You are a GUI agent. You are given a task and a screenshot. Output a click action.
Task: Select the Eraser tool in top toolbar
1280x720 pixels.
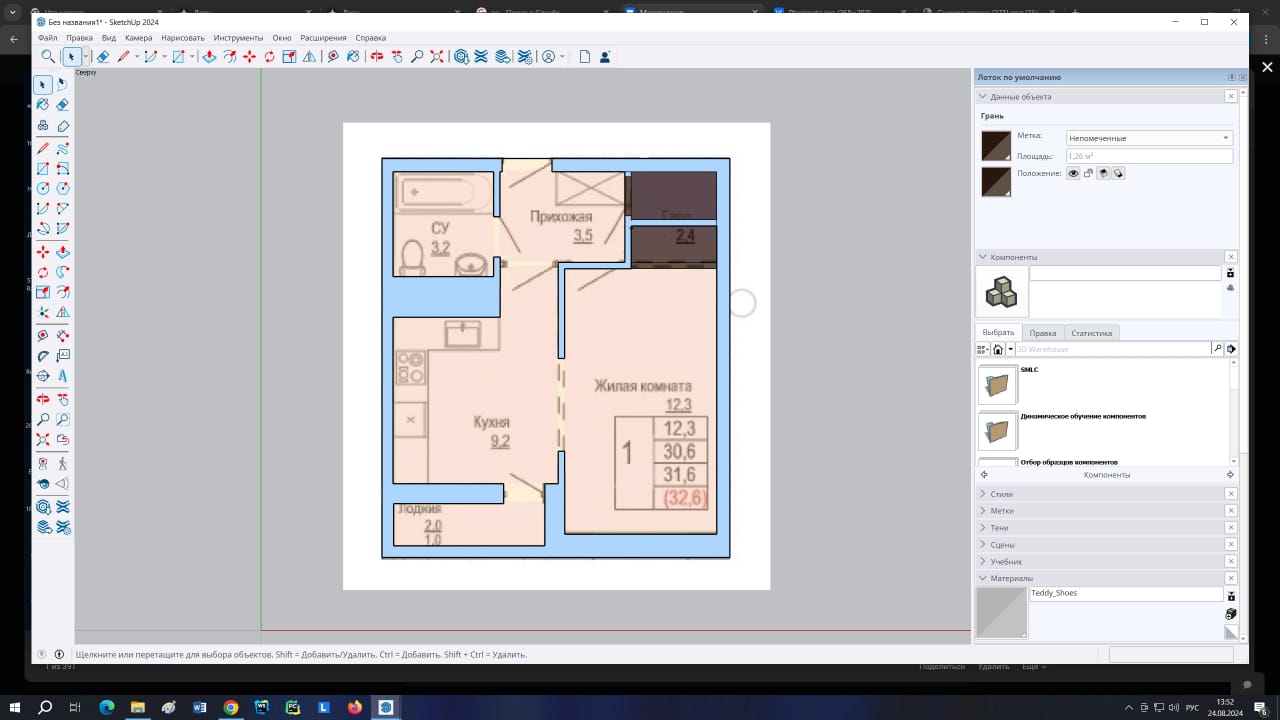click(x=102, y=57)
